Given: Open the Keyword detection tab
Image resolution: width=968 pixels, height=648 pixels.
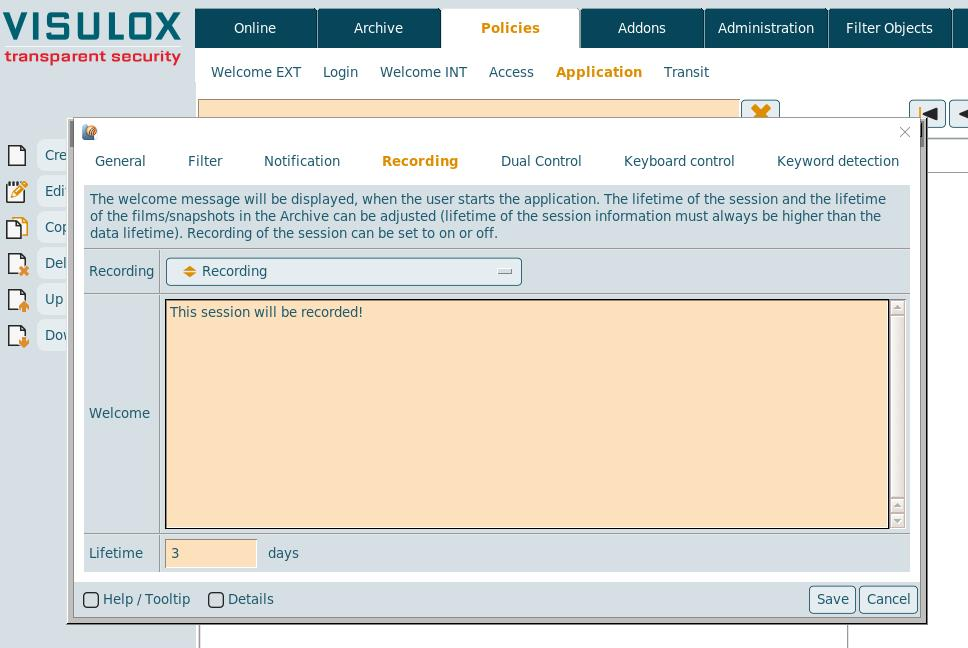Looking at the screenshot, I should pyautogui.click(x=837, y=161).
